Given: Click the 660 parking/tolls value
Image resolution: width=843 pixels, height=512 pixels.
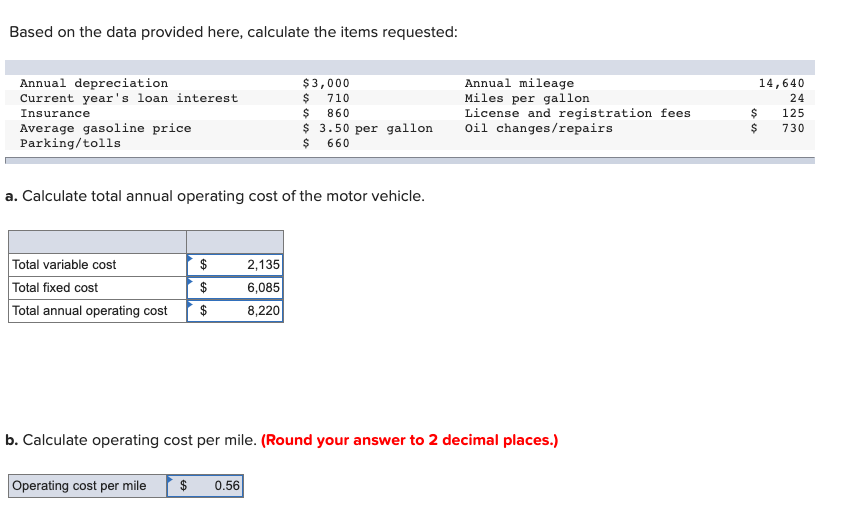Looking at the screenshot, I should [338, 144].
